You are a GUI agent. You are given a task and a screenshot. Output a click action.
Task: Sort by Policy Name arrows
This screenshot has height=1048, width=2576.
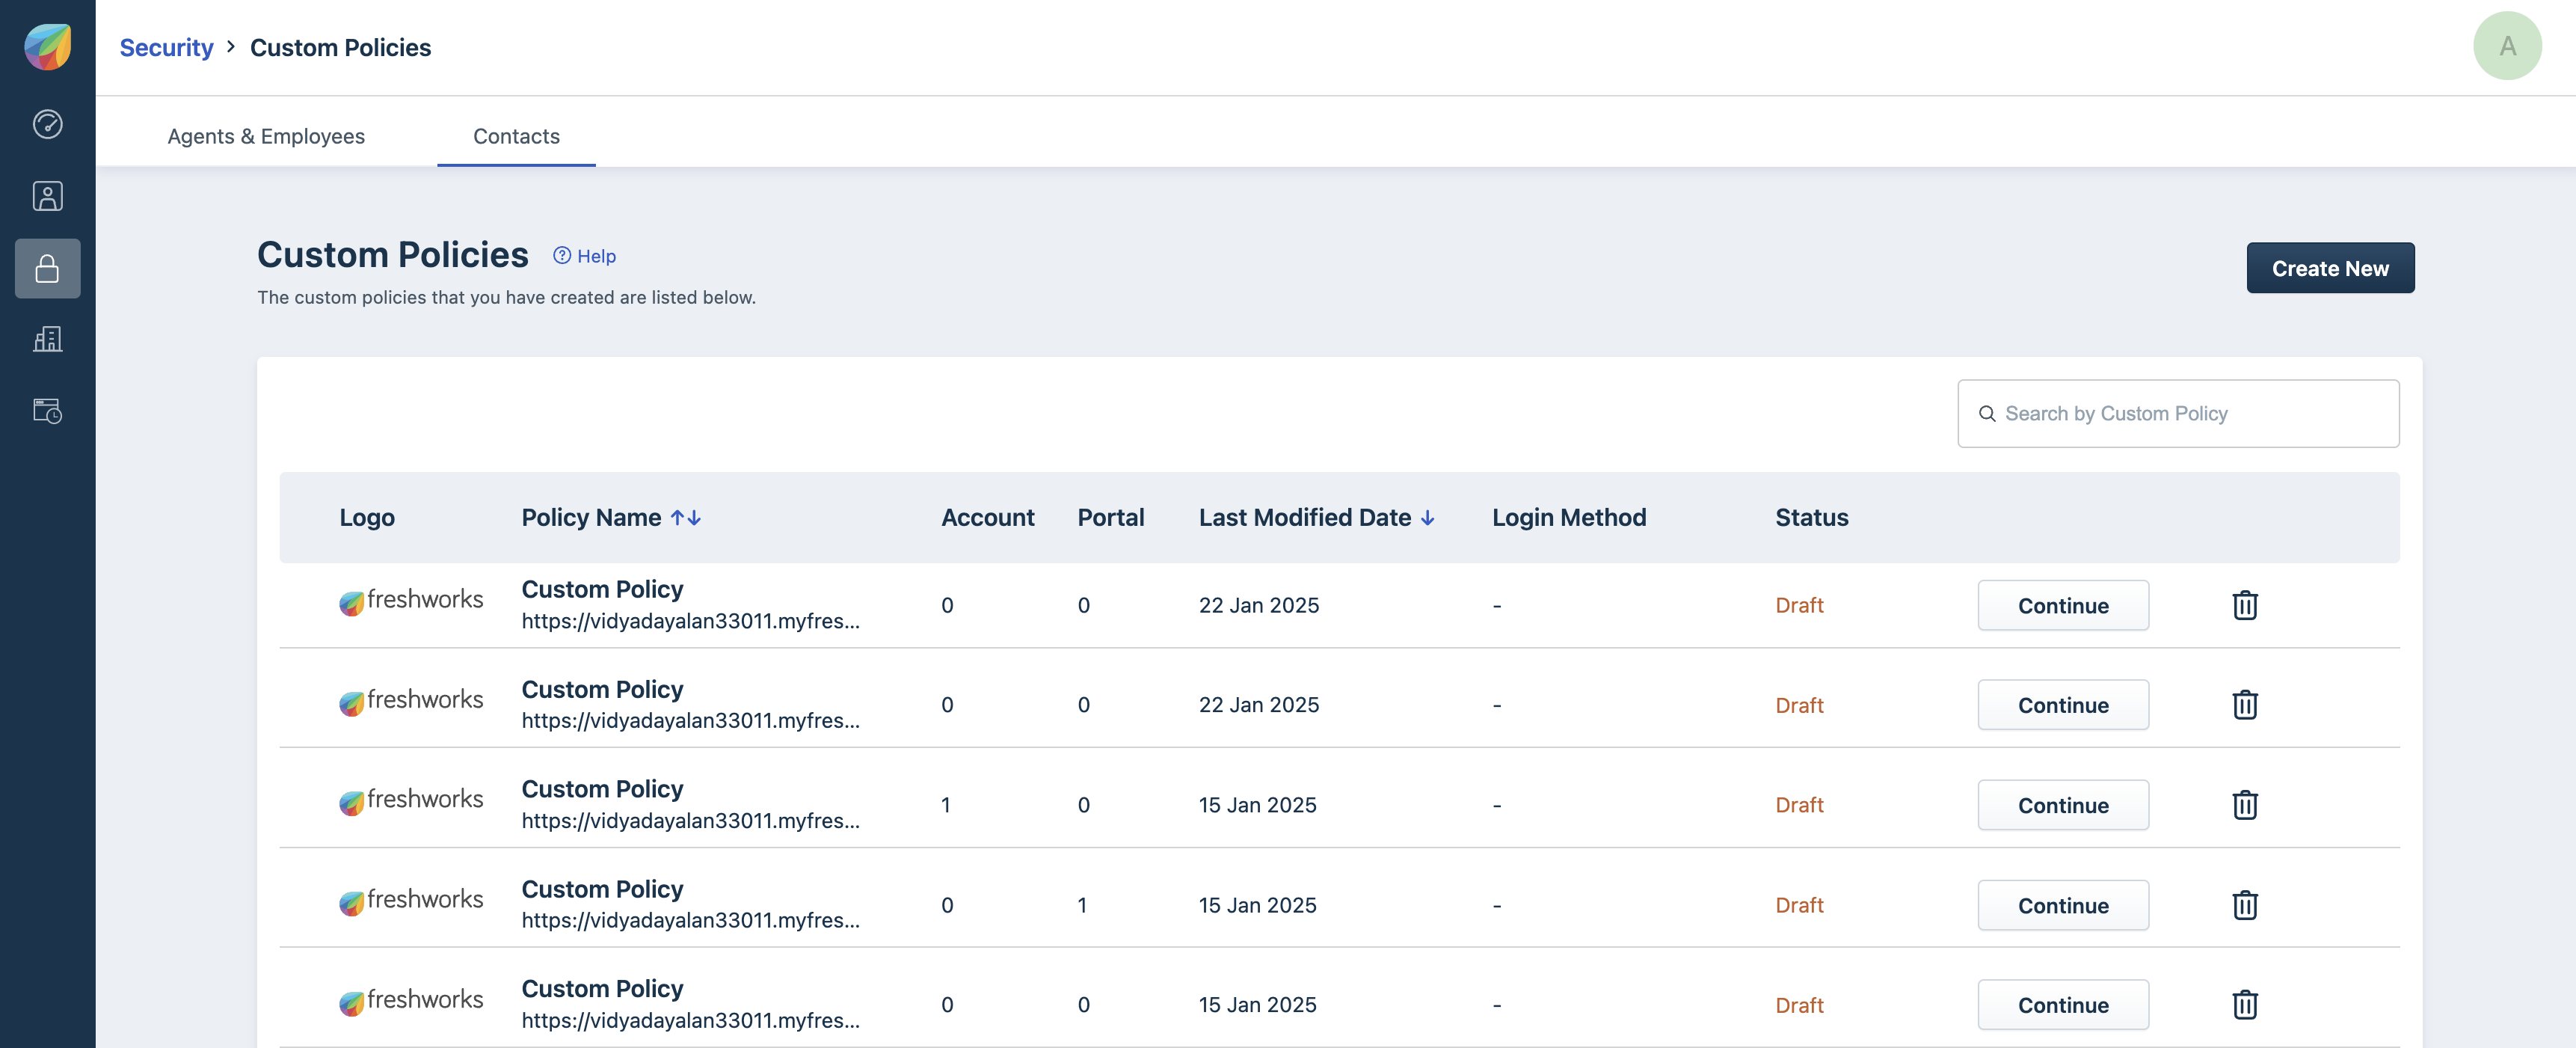click(686, 518)
